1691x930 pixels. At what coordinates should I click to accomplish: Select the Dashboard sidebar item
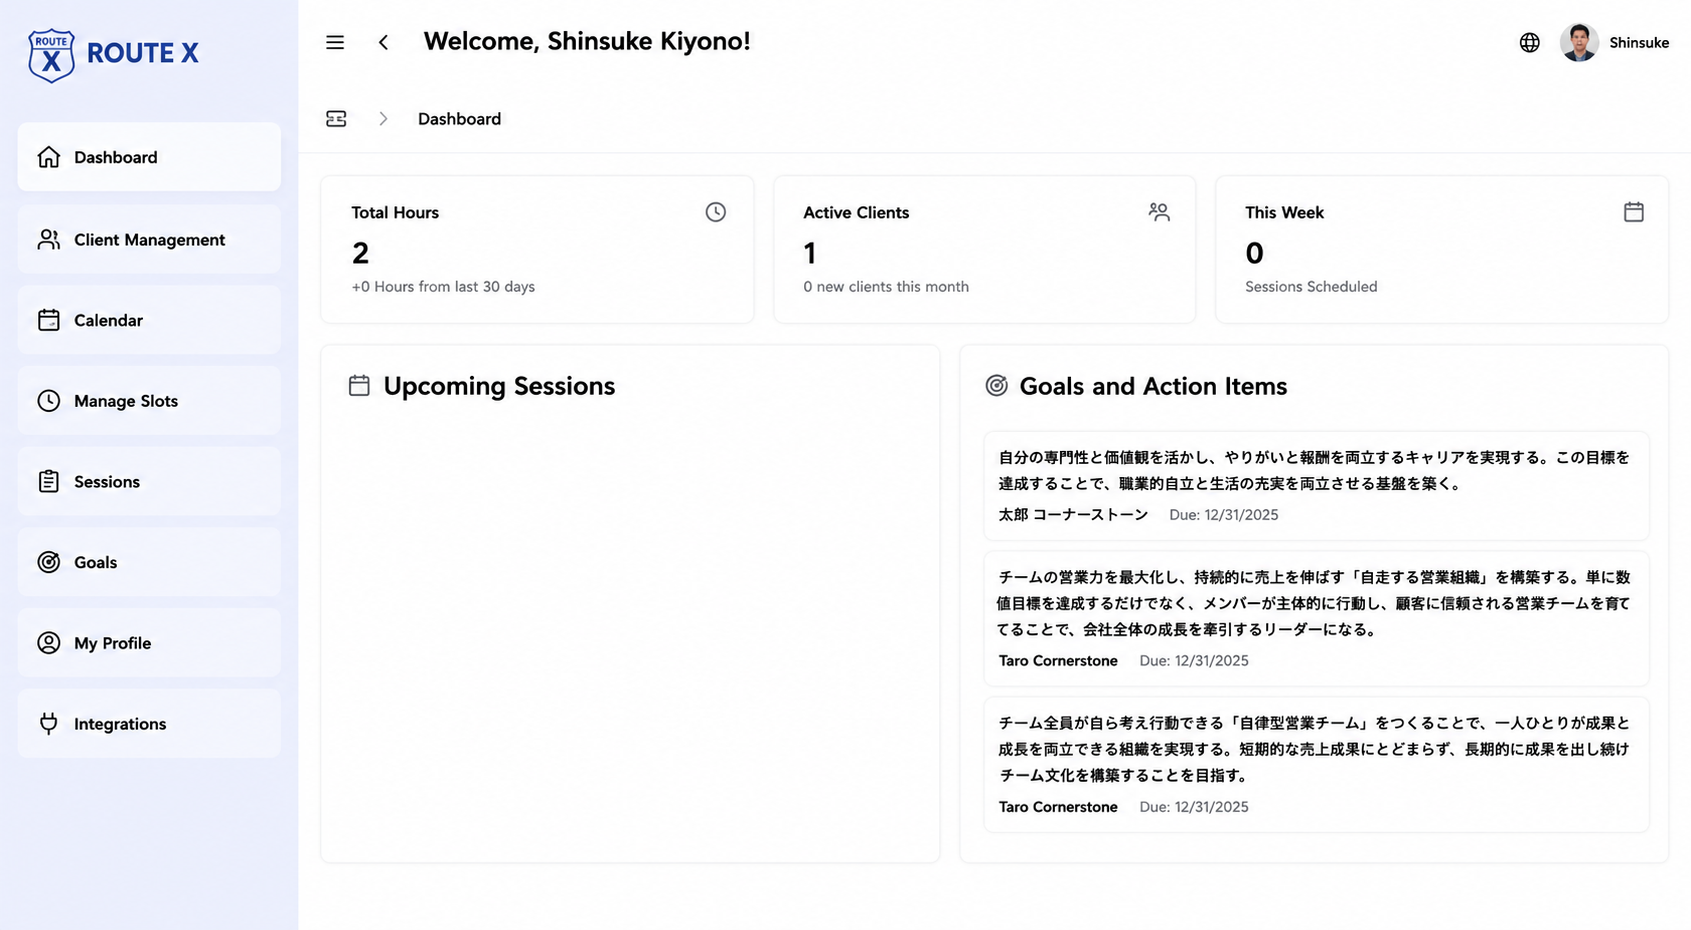[149, 157]
